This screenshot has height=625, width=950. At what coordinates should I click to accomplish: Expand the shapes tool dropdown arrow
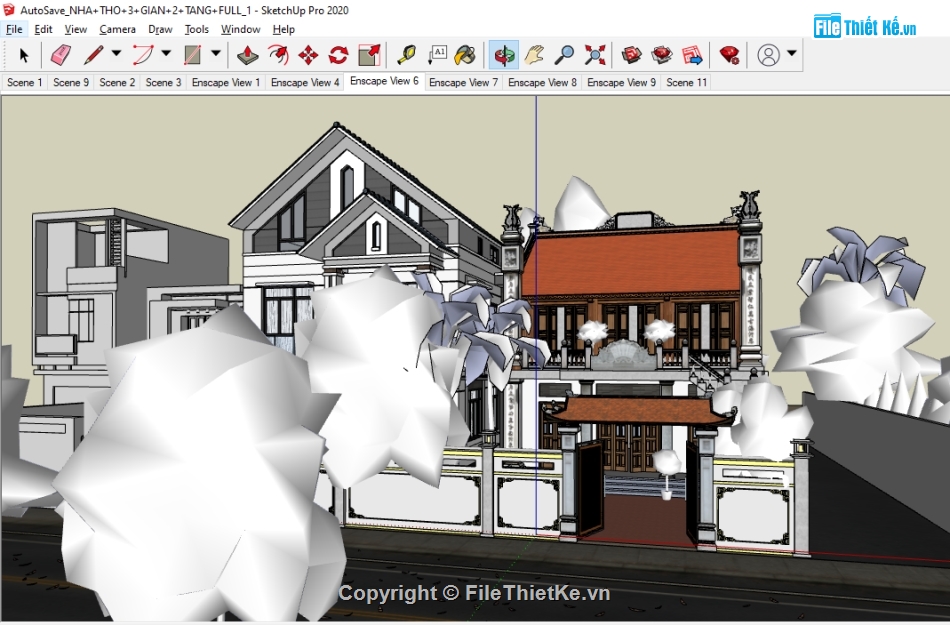(x=216, y=53)
